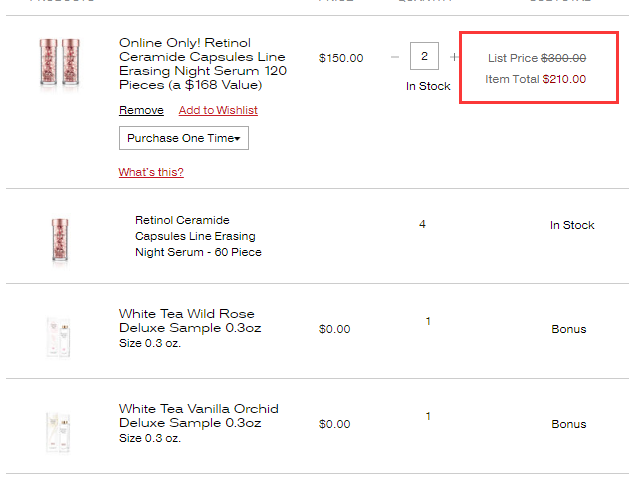Click the Bonus label for Wild Rose sample
This screenshot has height=477, width=629.
click(569, 329)
